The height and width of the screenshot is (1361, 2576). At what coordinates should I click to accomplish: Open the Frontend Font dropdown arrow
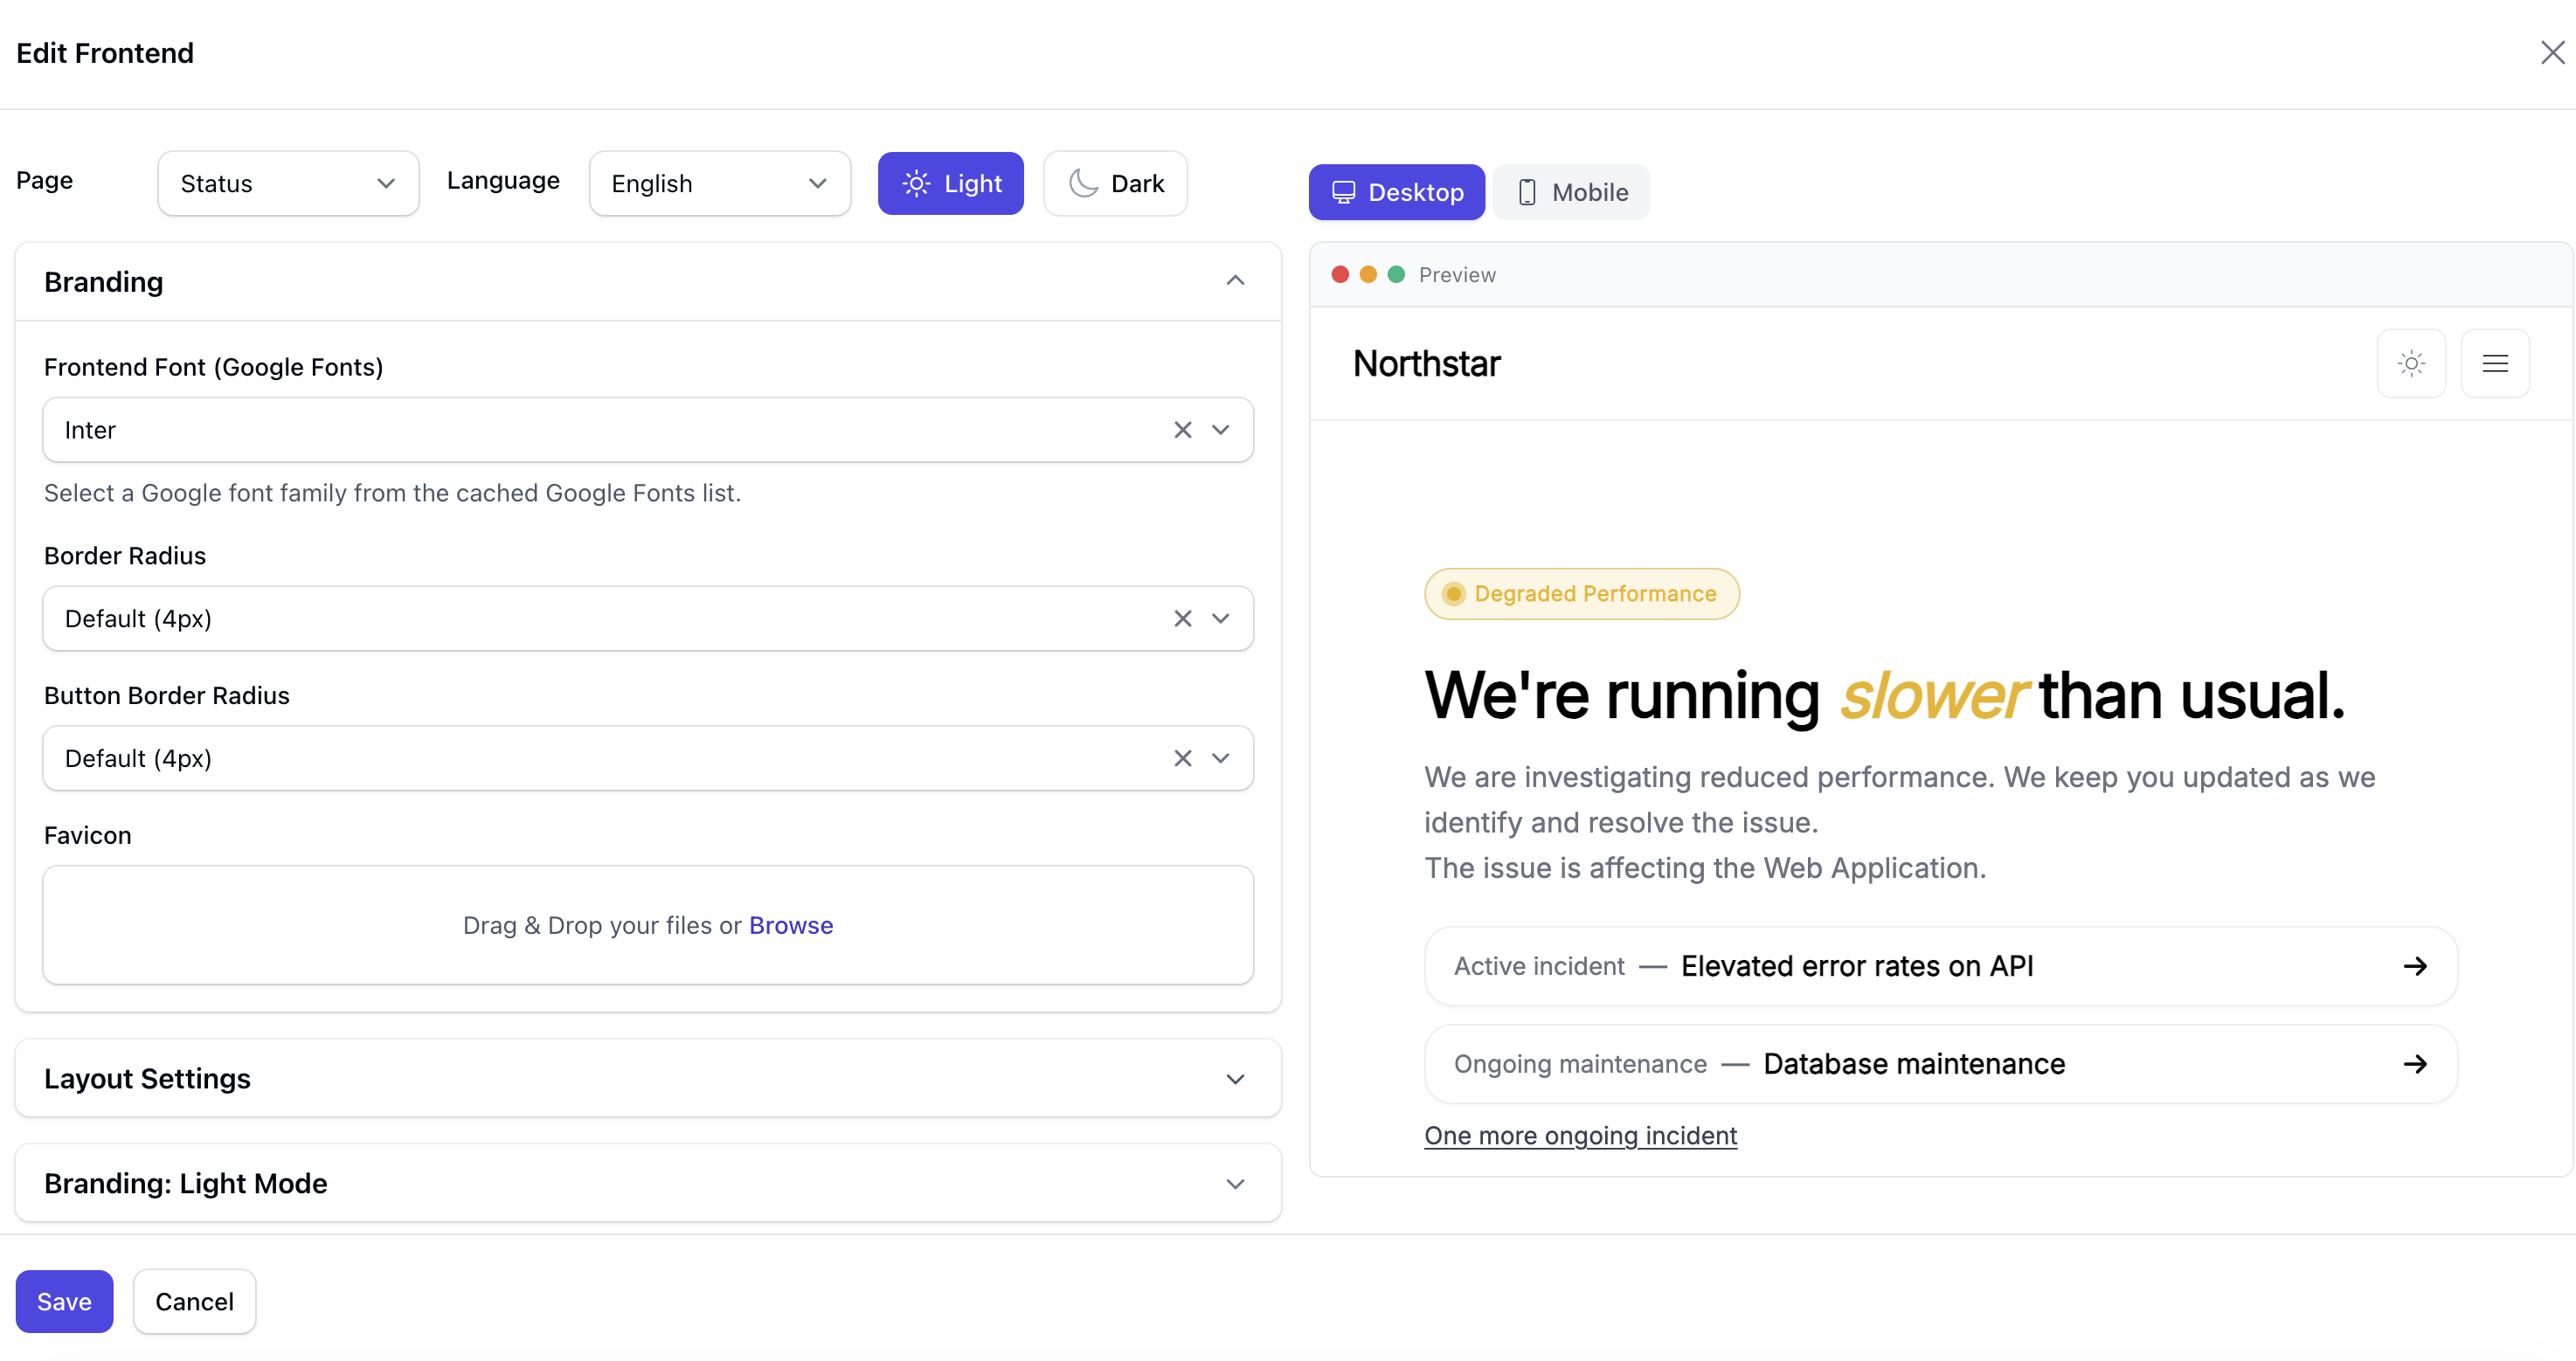[x=1220, y=430]
